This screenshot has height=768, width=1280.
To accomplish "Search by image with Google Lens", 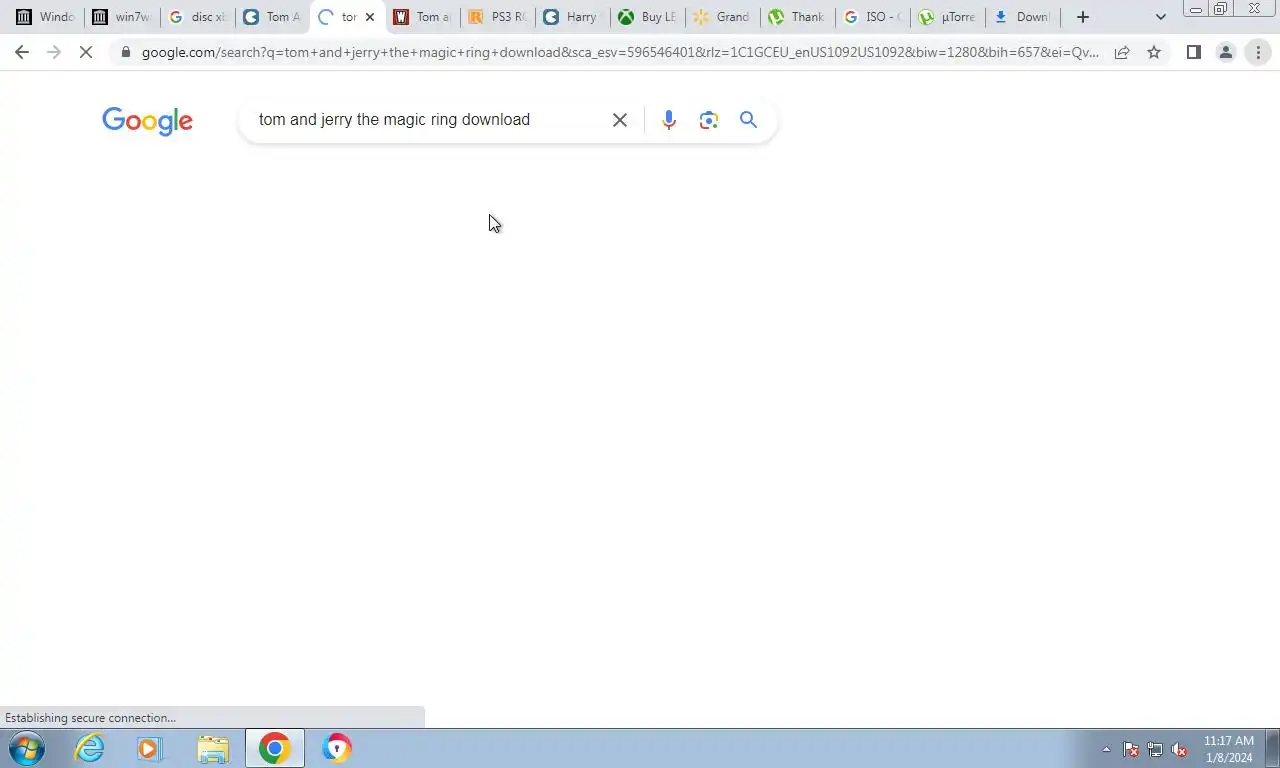I will pos(709,120).
